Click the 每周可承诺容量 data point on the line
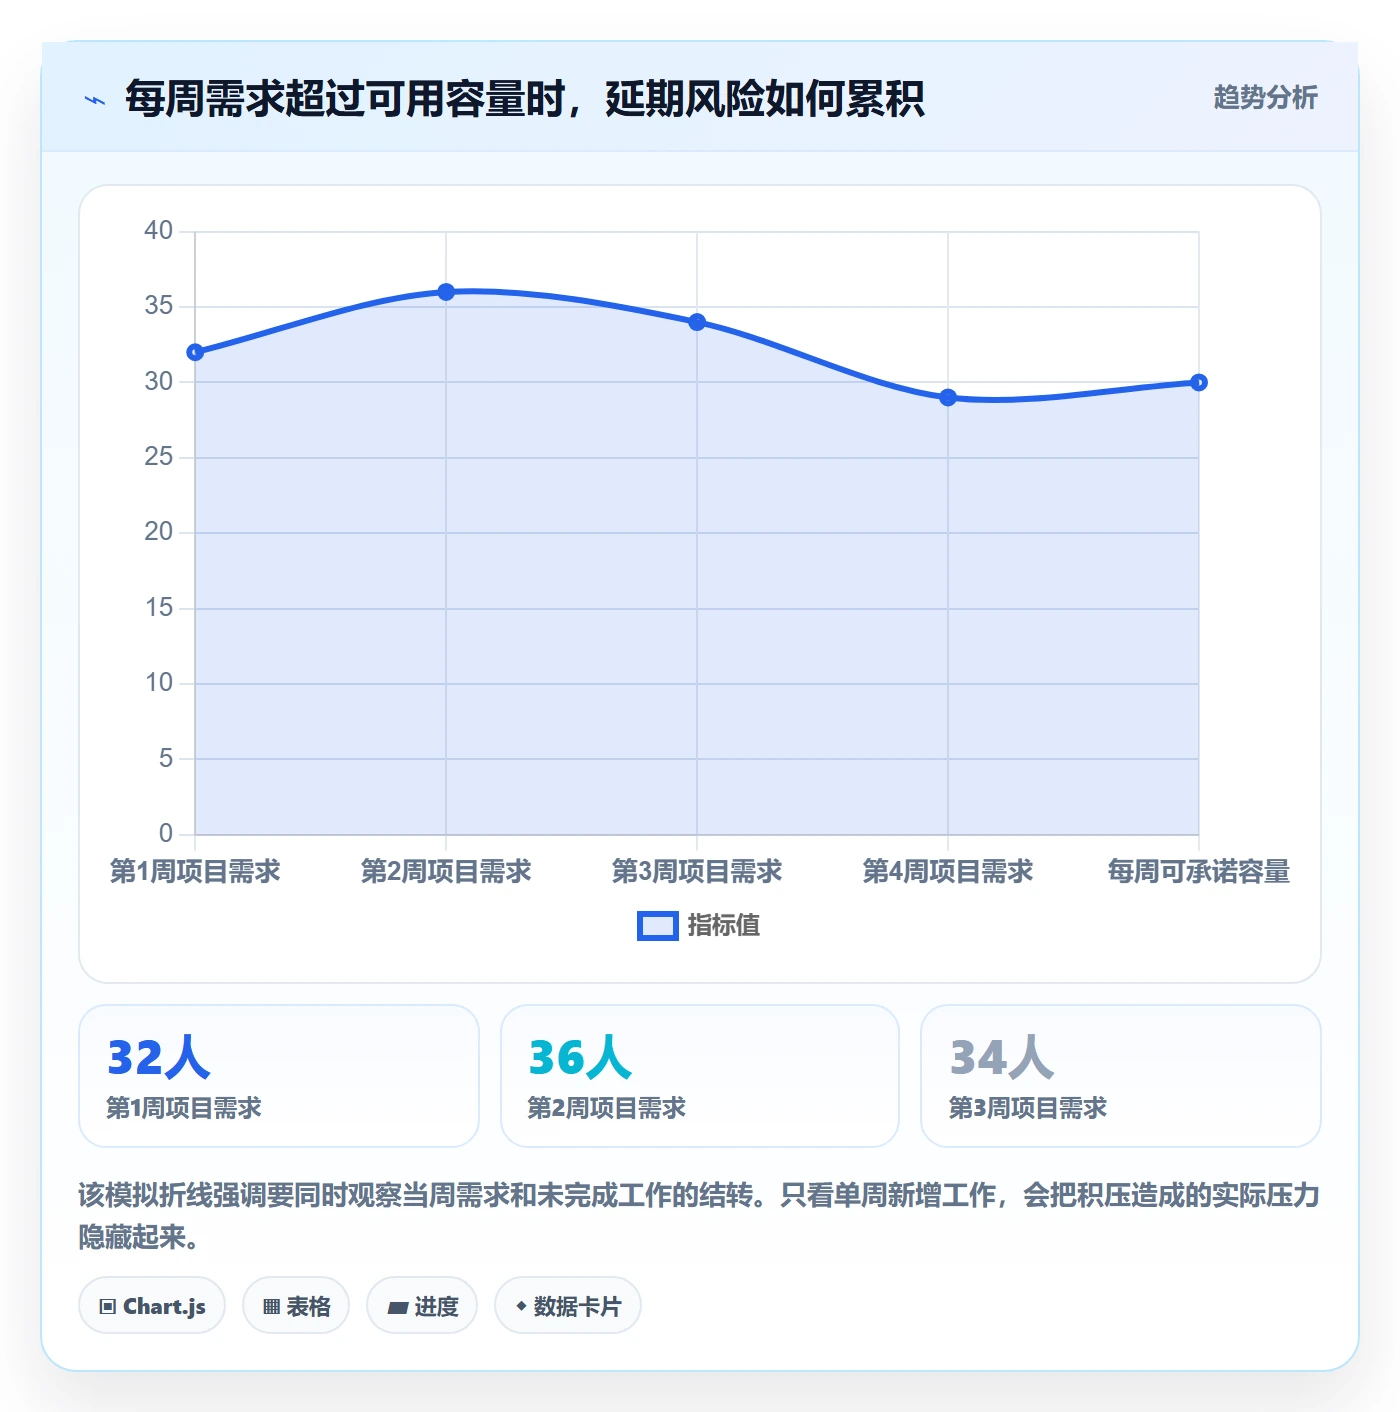Viewport: 1400px width, 1412px height. [1199, 382]
